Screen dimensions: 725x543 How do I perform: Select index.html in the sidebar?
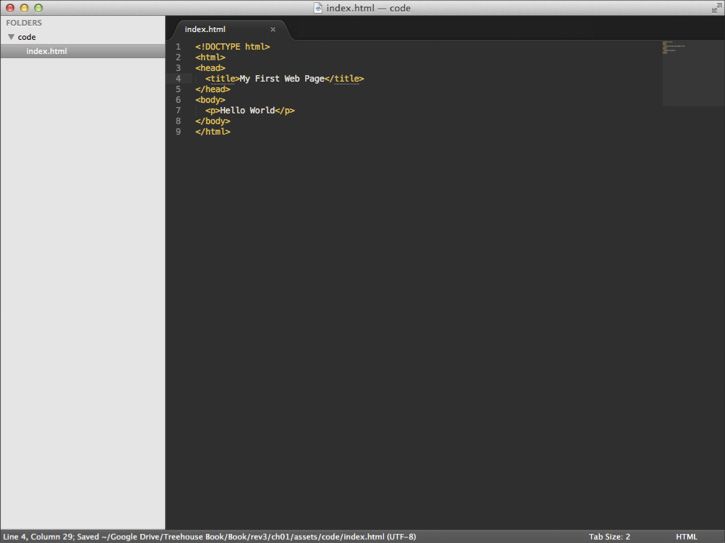point(82,51)
